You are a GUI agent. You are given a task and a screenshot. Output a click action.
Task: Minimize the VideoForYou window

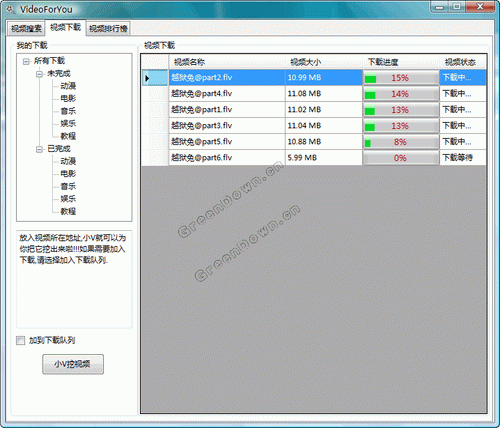pyautogui.click(x=440, y=7)
